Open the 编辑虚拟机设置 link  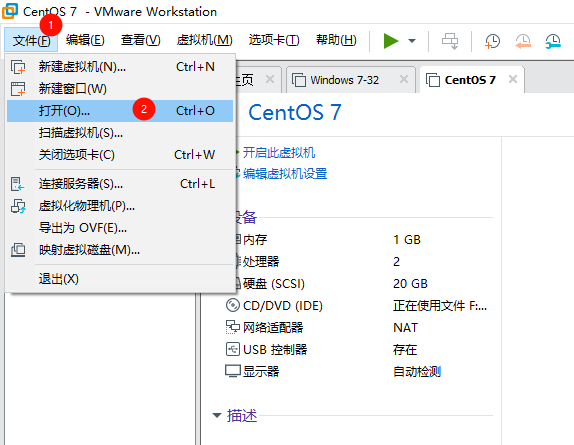coord(284,174)
